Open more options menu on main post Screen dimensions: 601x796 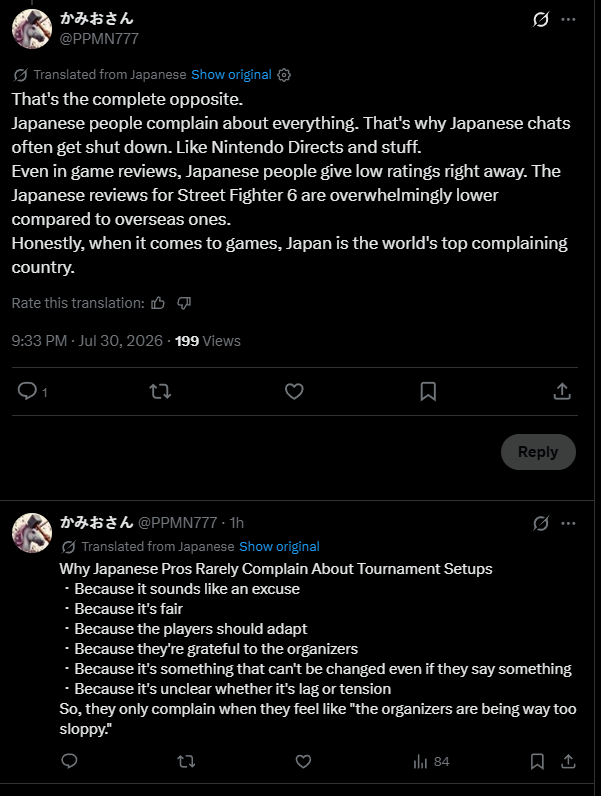568,19
